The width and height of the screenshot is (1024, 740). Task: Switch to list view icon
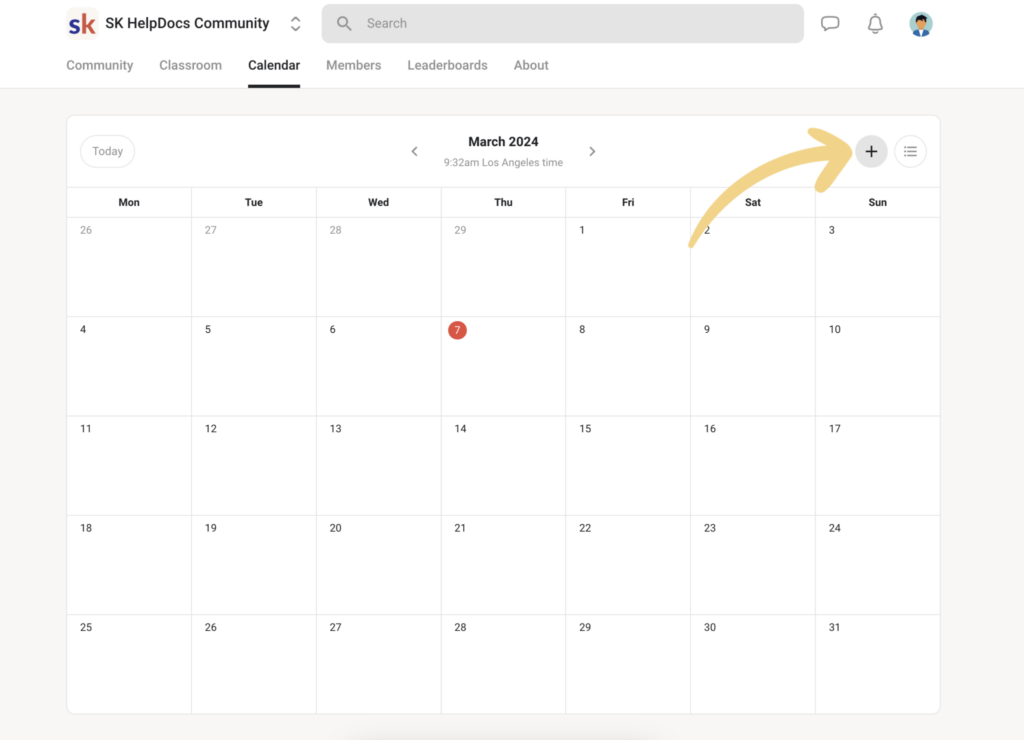(x=910, y=151)
